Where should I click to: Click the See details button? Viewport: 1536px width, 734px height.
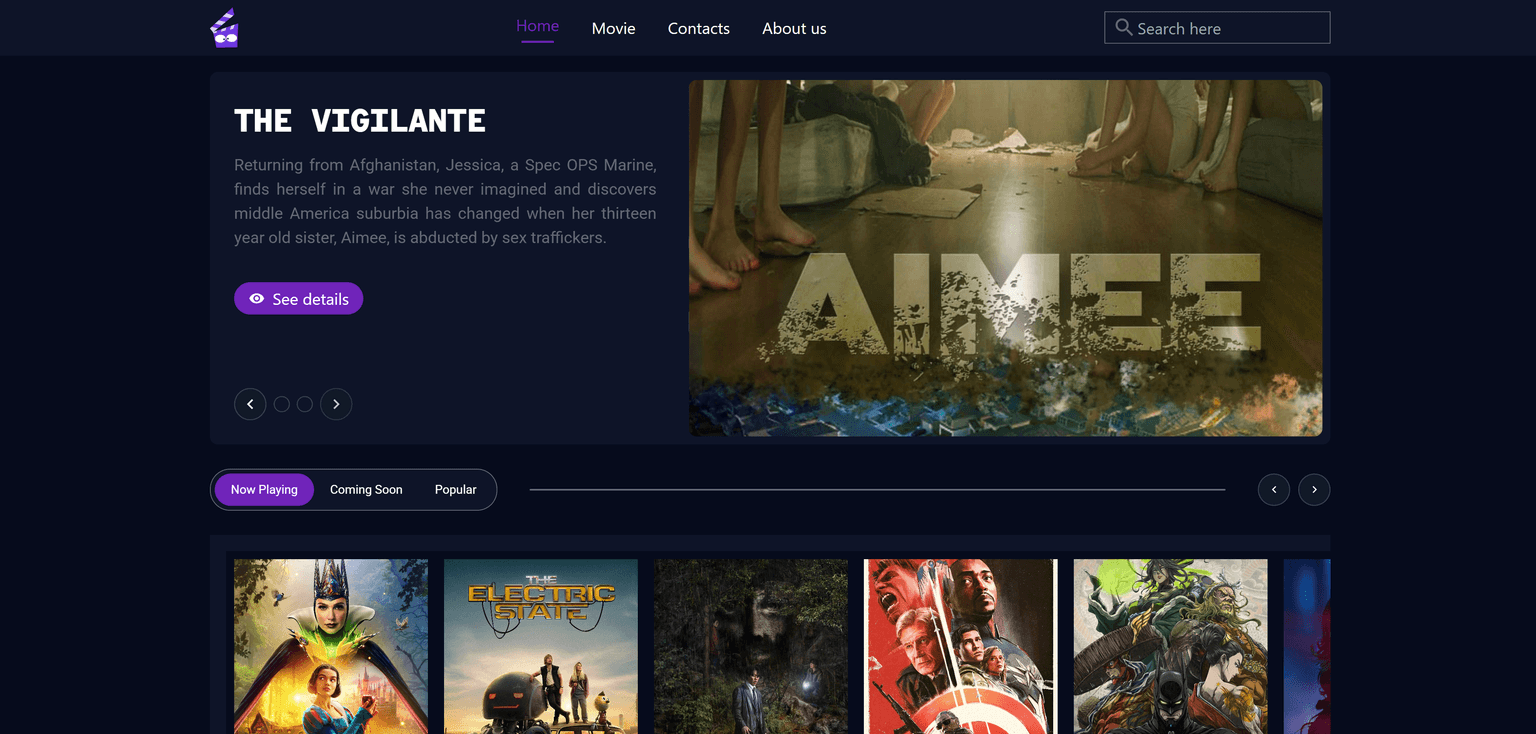coord(298,299)
